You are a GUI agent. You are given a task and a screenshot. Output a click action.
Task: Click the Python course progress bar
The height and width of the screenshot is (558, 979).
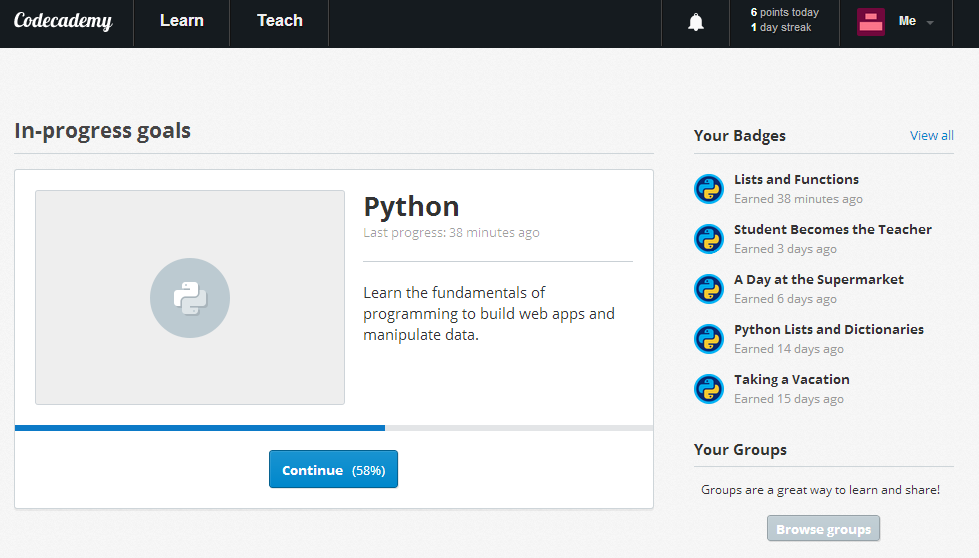point(334,427)
